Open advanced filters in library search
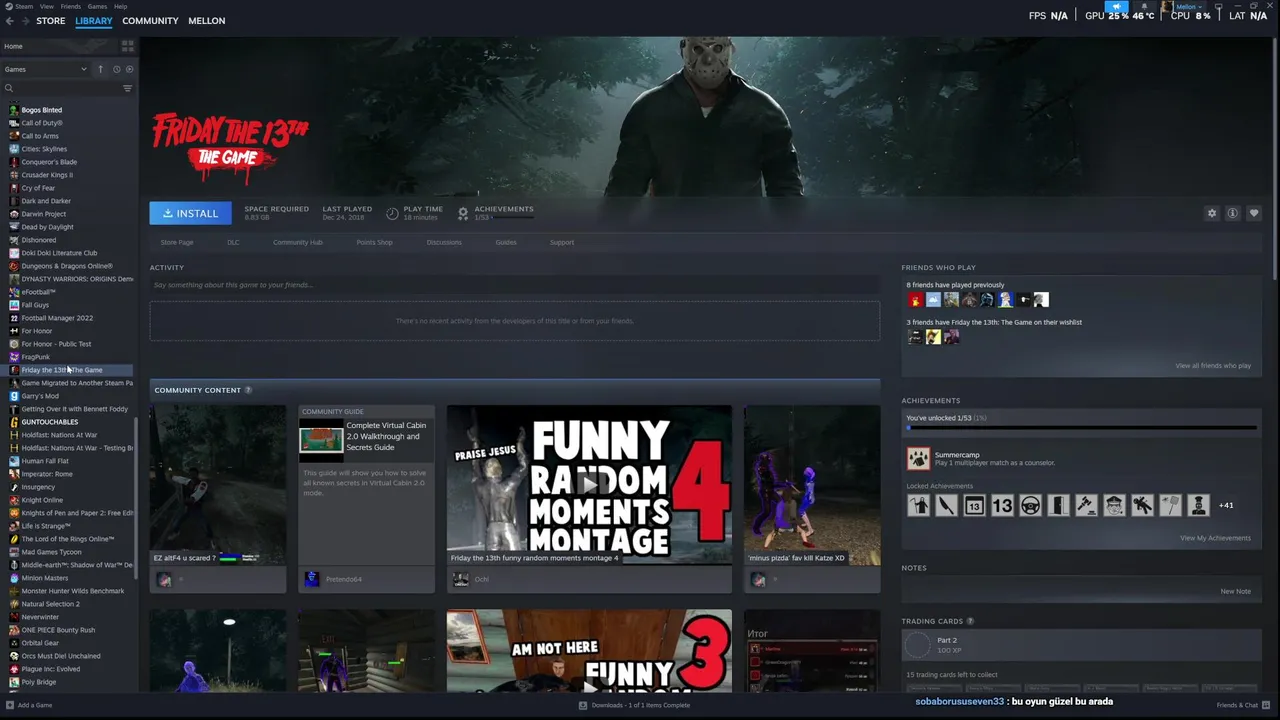This screenshot has width=1280, height=720. click(127, 88)
